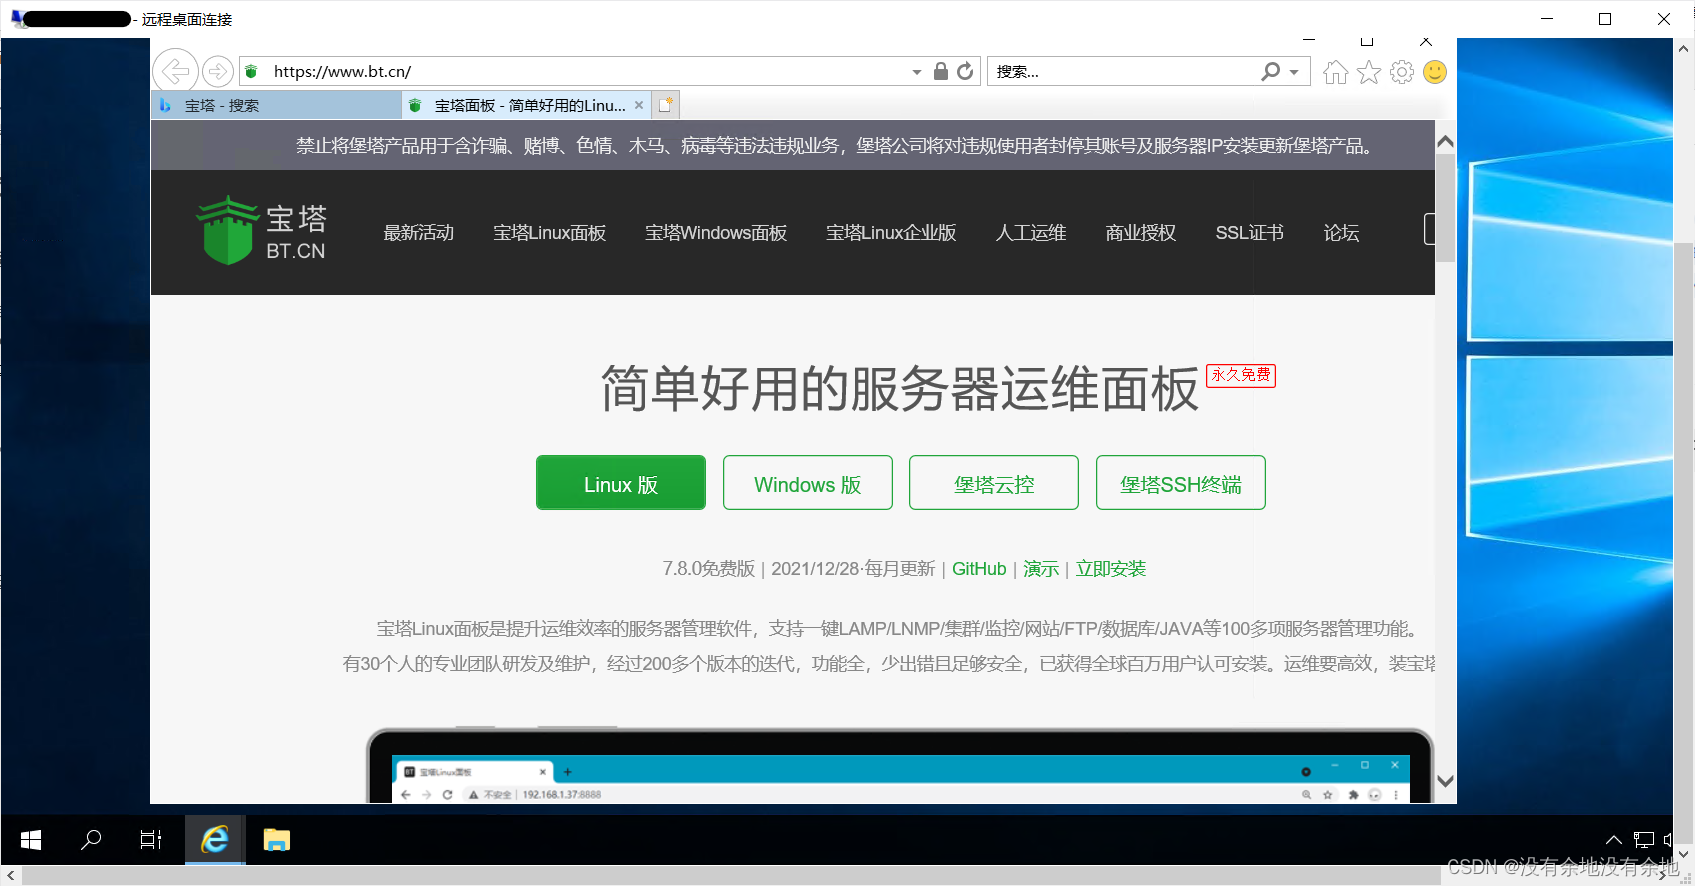Click the 7.8.0免费版 version text
Screen dimensions: 1695x886
pos(709,569)
